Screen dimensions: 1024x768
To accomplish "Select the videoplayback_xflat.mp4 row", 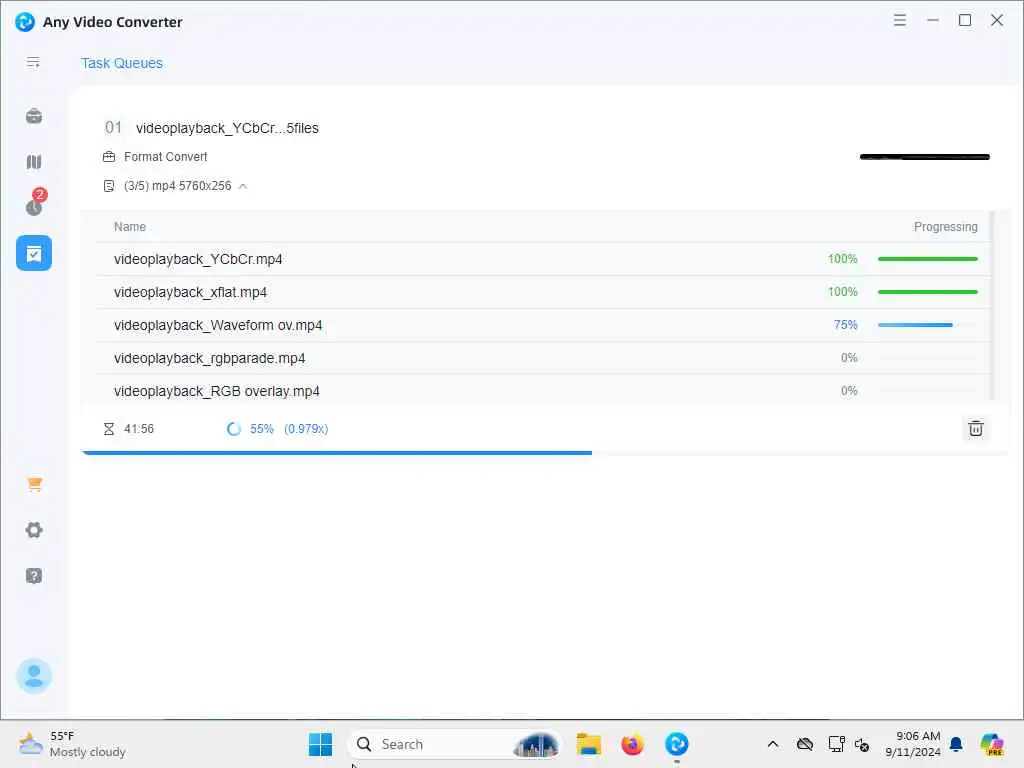I will [543, 292].
